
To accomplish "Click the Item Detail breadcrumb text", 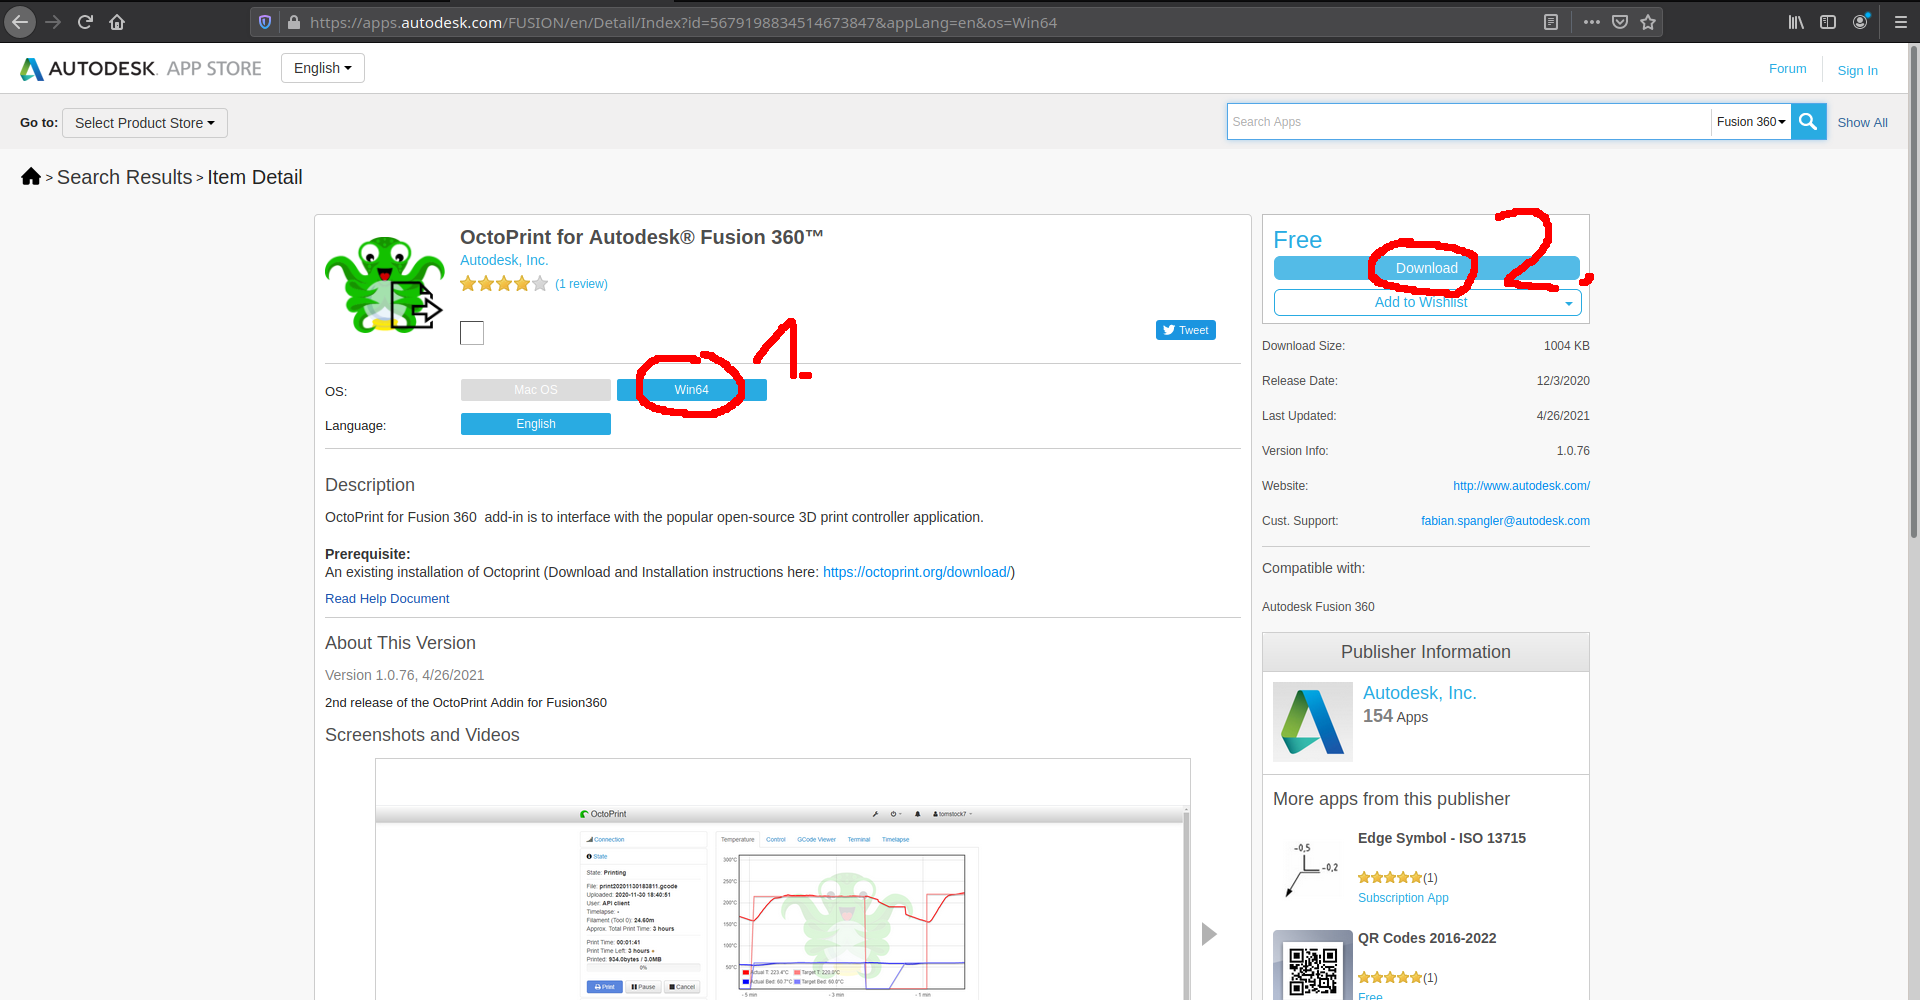I will click(254, 177).
